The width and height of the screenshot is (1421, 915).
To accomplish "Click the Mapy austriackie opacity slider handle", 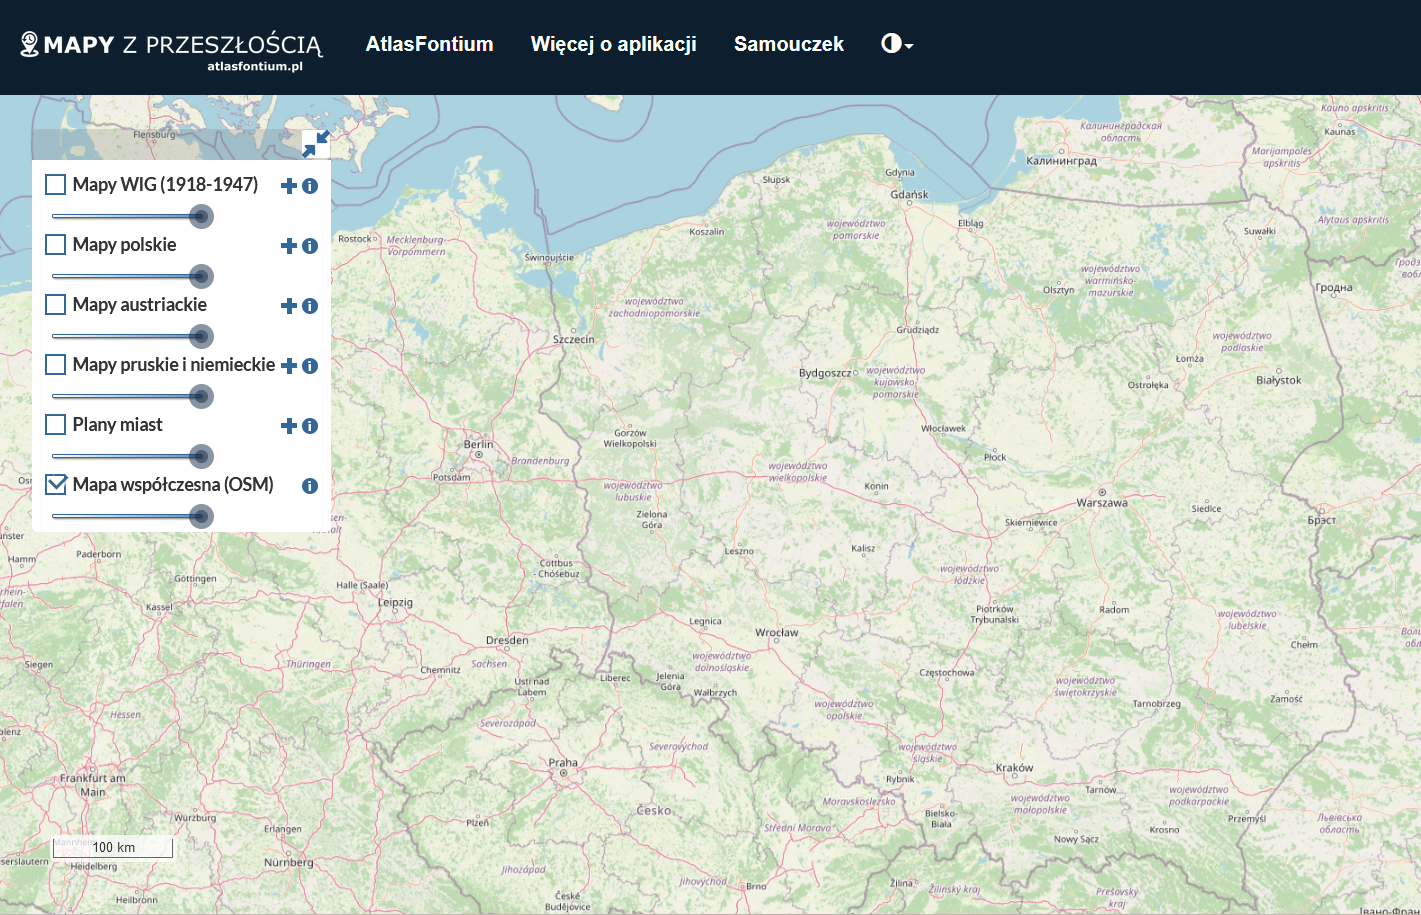I will 201,336.
